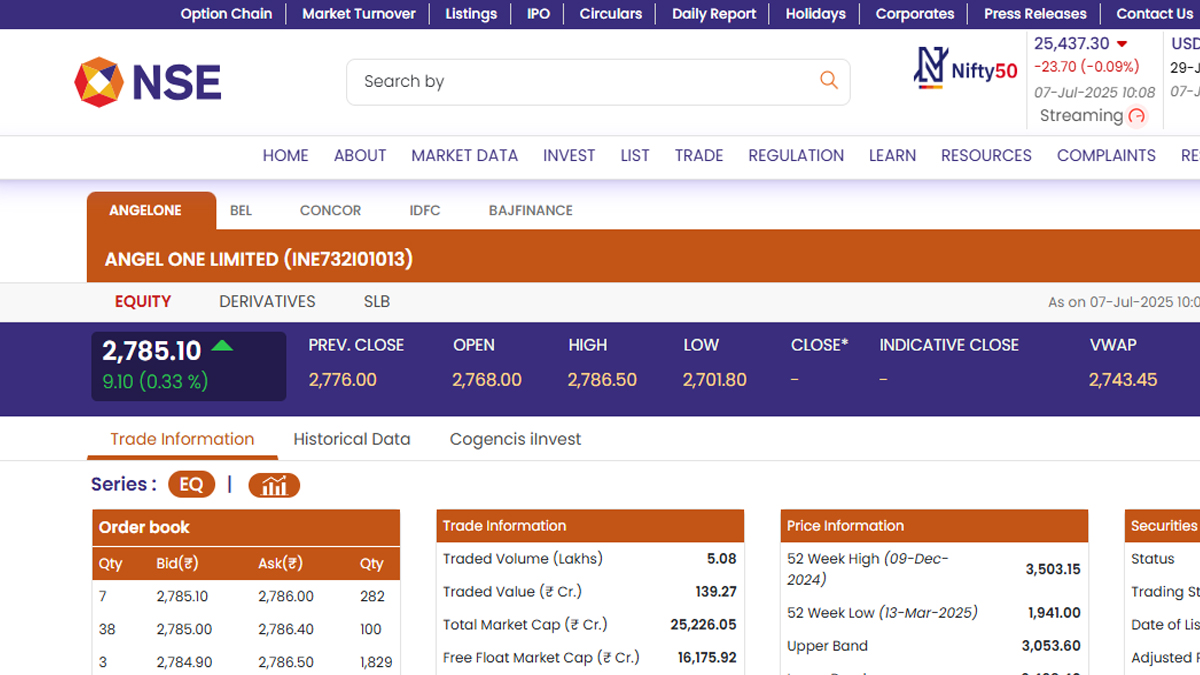The height and width of the screenshot is (675, 1200).
Task: Switch to the DERIVATIVES tab
Action: [x=267, y=301]
